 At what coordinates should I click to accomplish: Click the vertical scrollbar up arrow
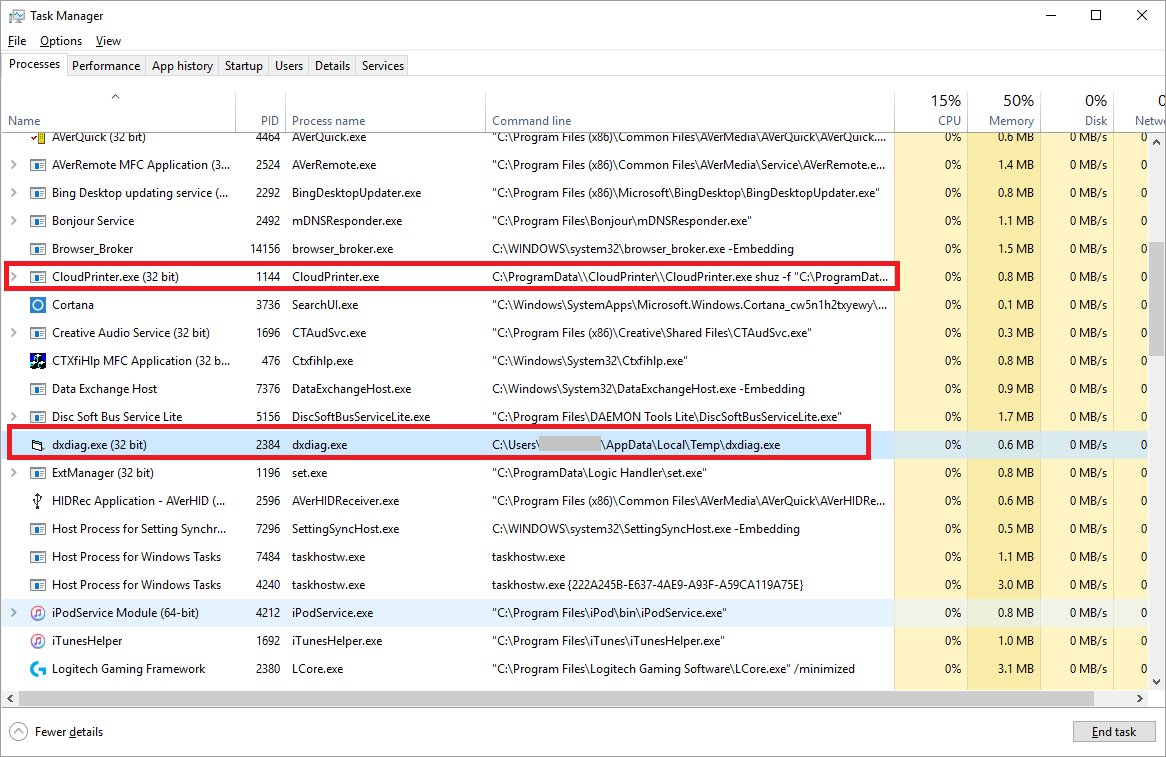(1156, 141)
